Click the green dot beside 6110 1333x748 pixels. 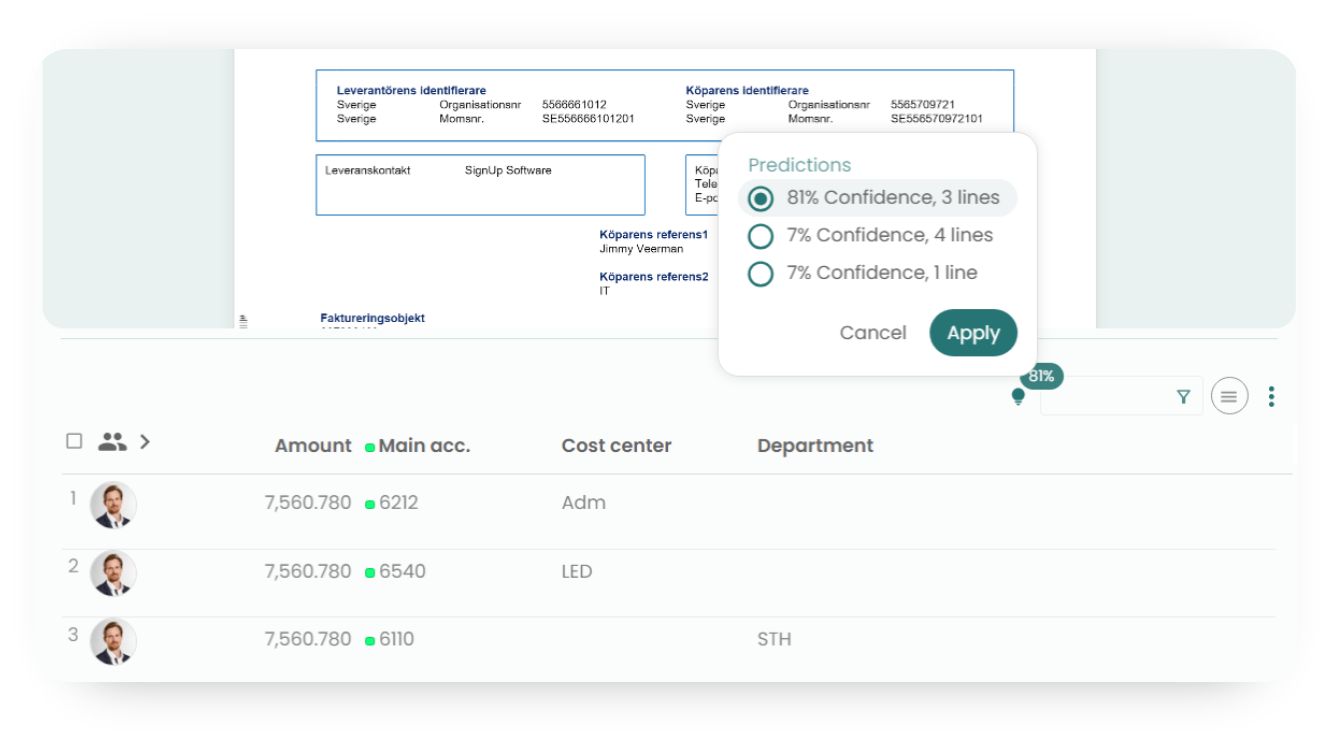pyautogui.click(x=370, y=640)
